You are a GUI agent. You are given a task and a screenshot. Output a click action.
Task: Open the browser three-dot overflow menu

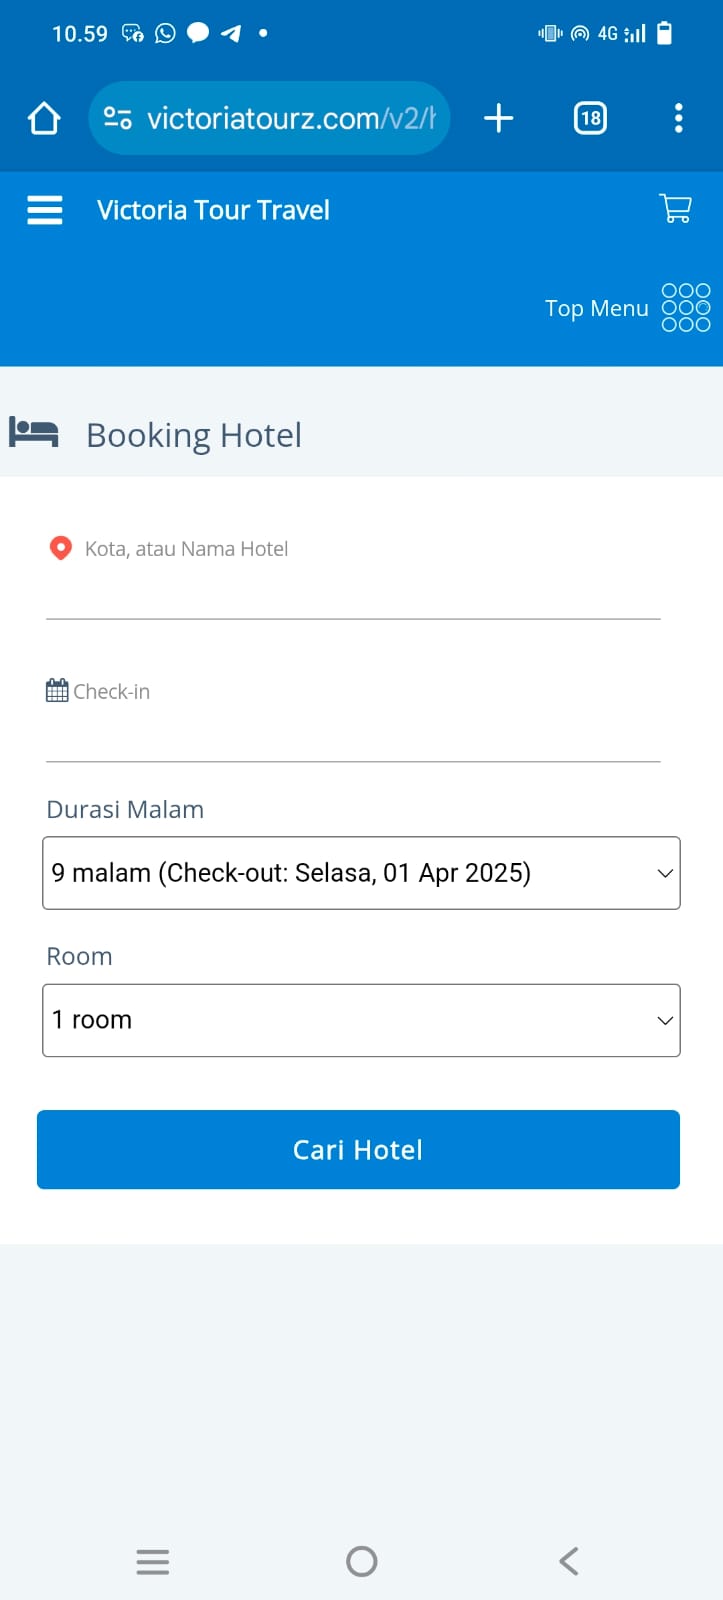[x=679, y=119]
